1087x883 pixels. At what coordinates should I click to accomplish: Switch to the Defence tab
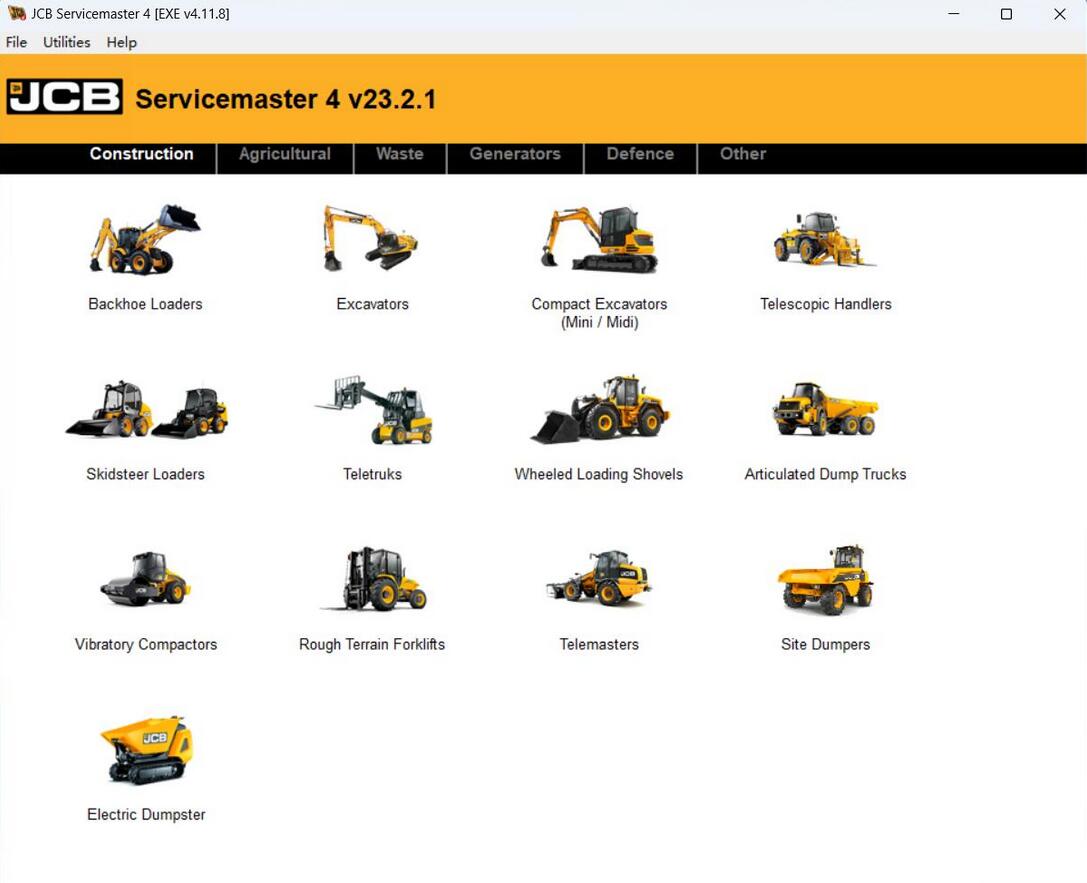640,154
